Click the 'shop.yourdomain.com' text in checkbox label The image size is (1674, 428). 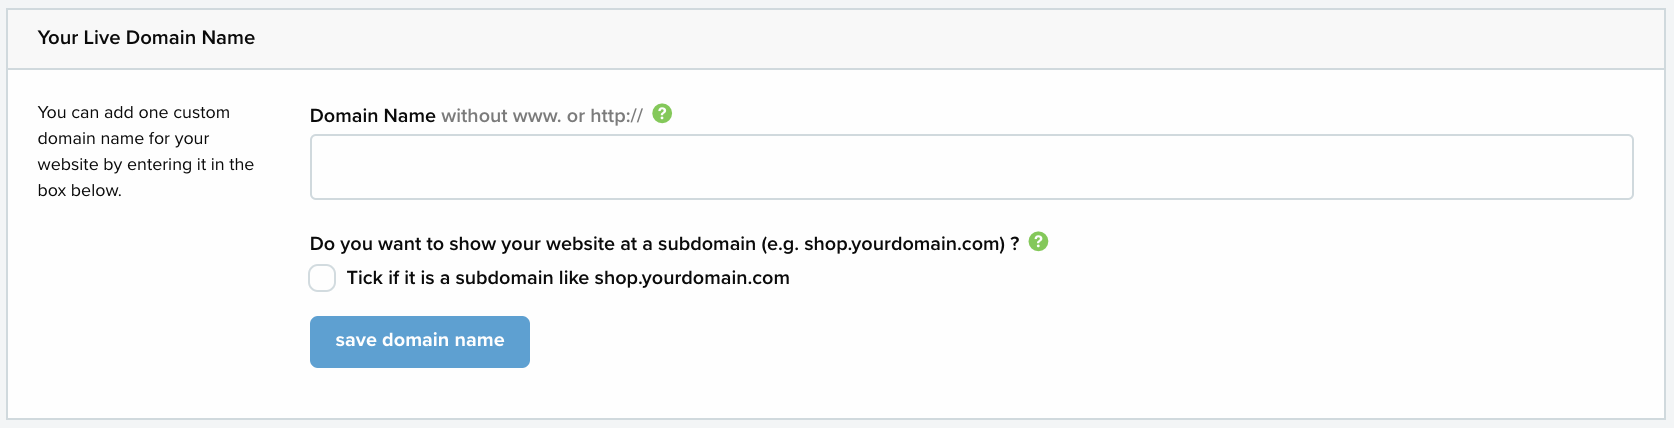click(692, 278)
